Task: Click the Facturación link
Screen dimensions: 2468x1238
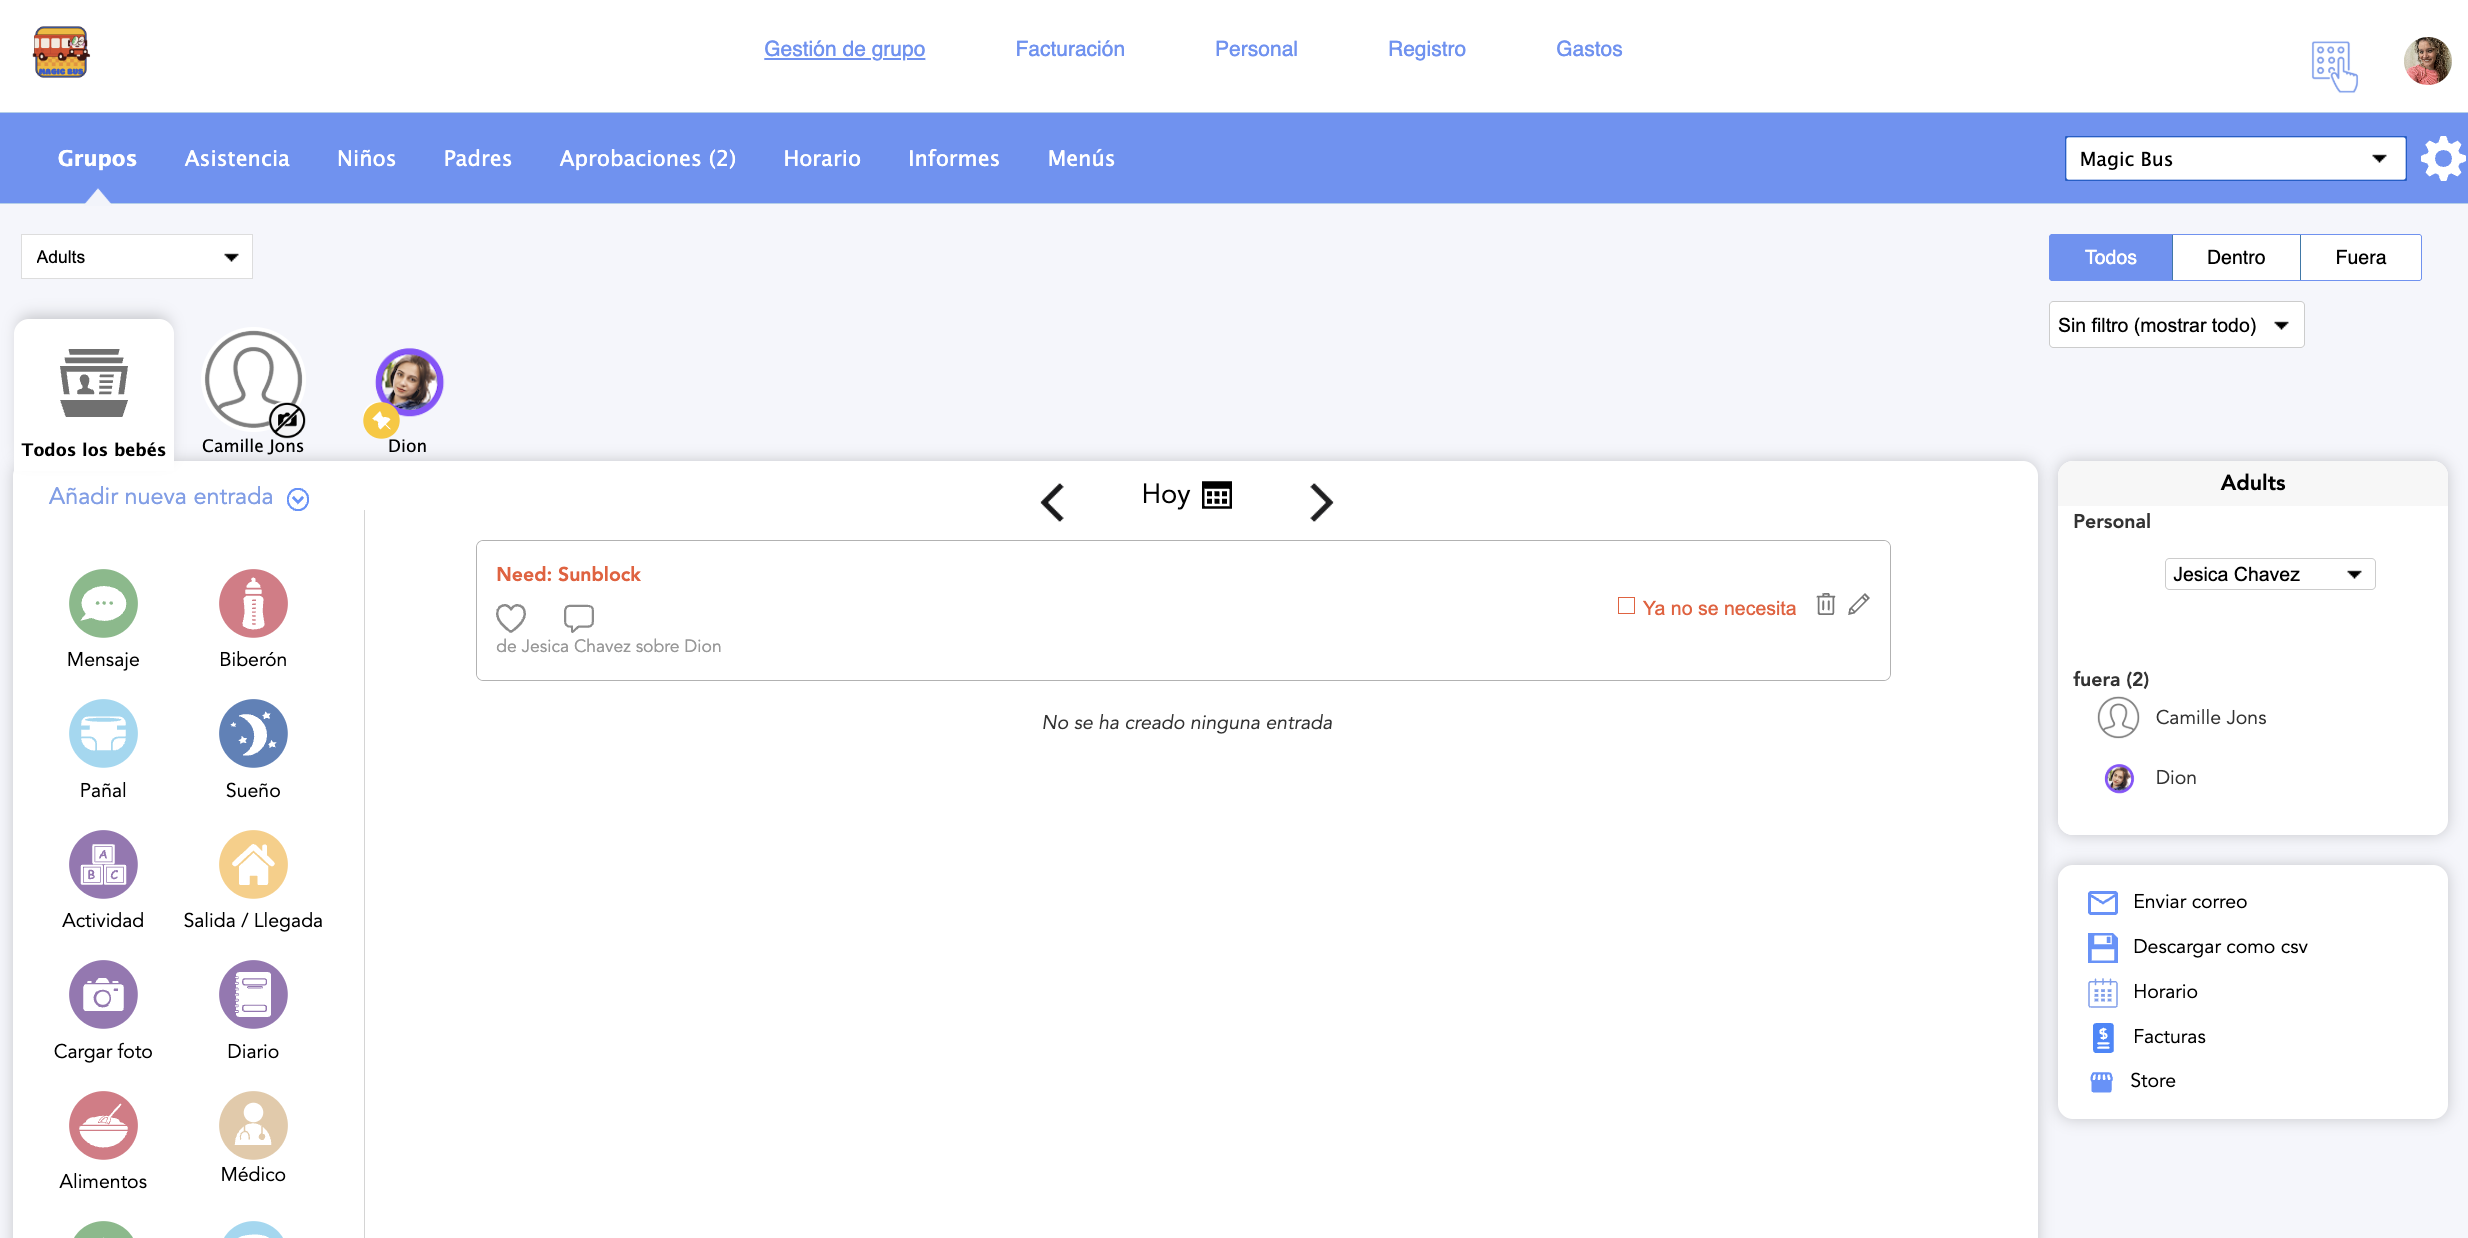Action: click(1069, 49)
